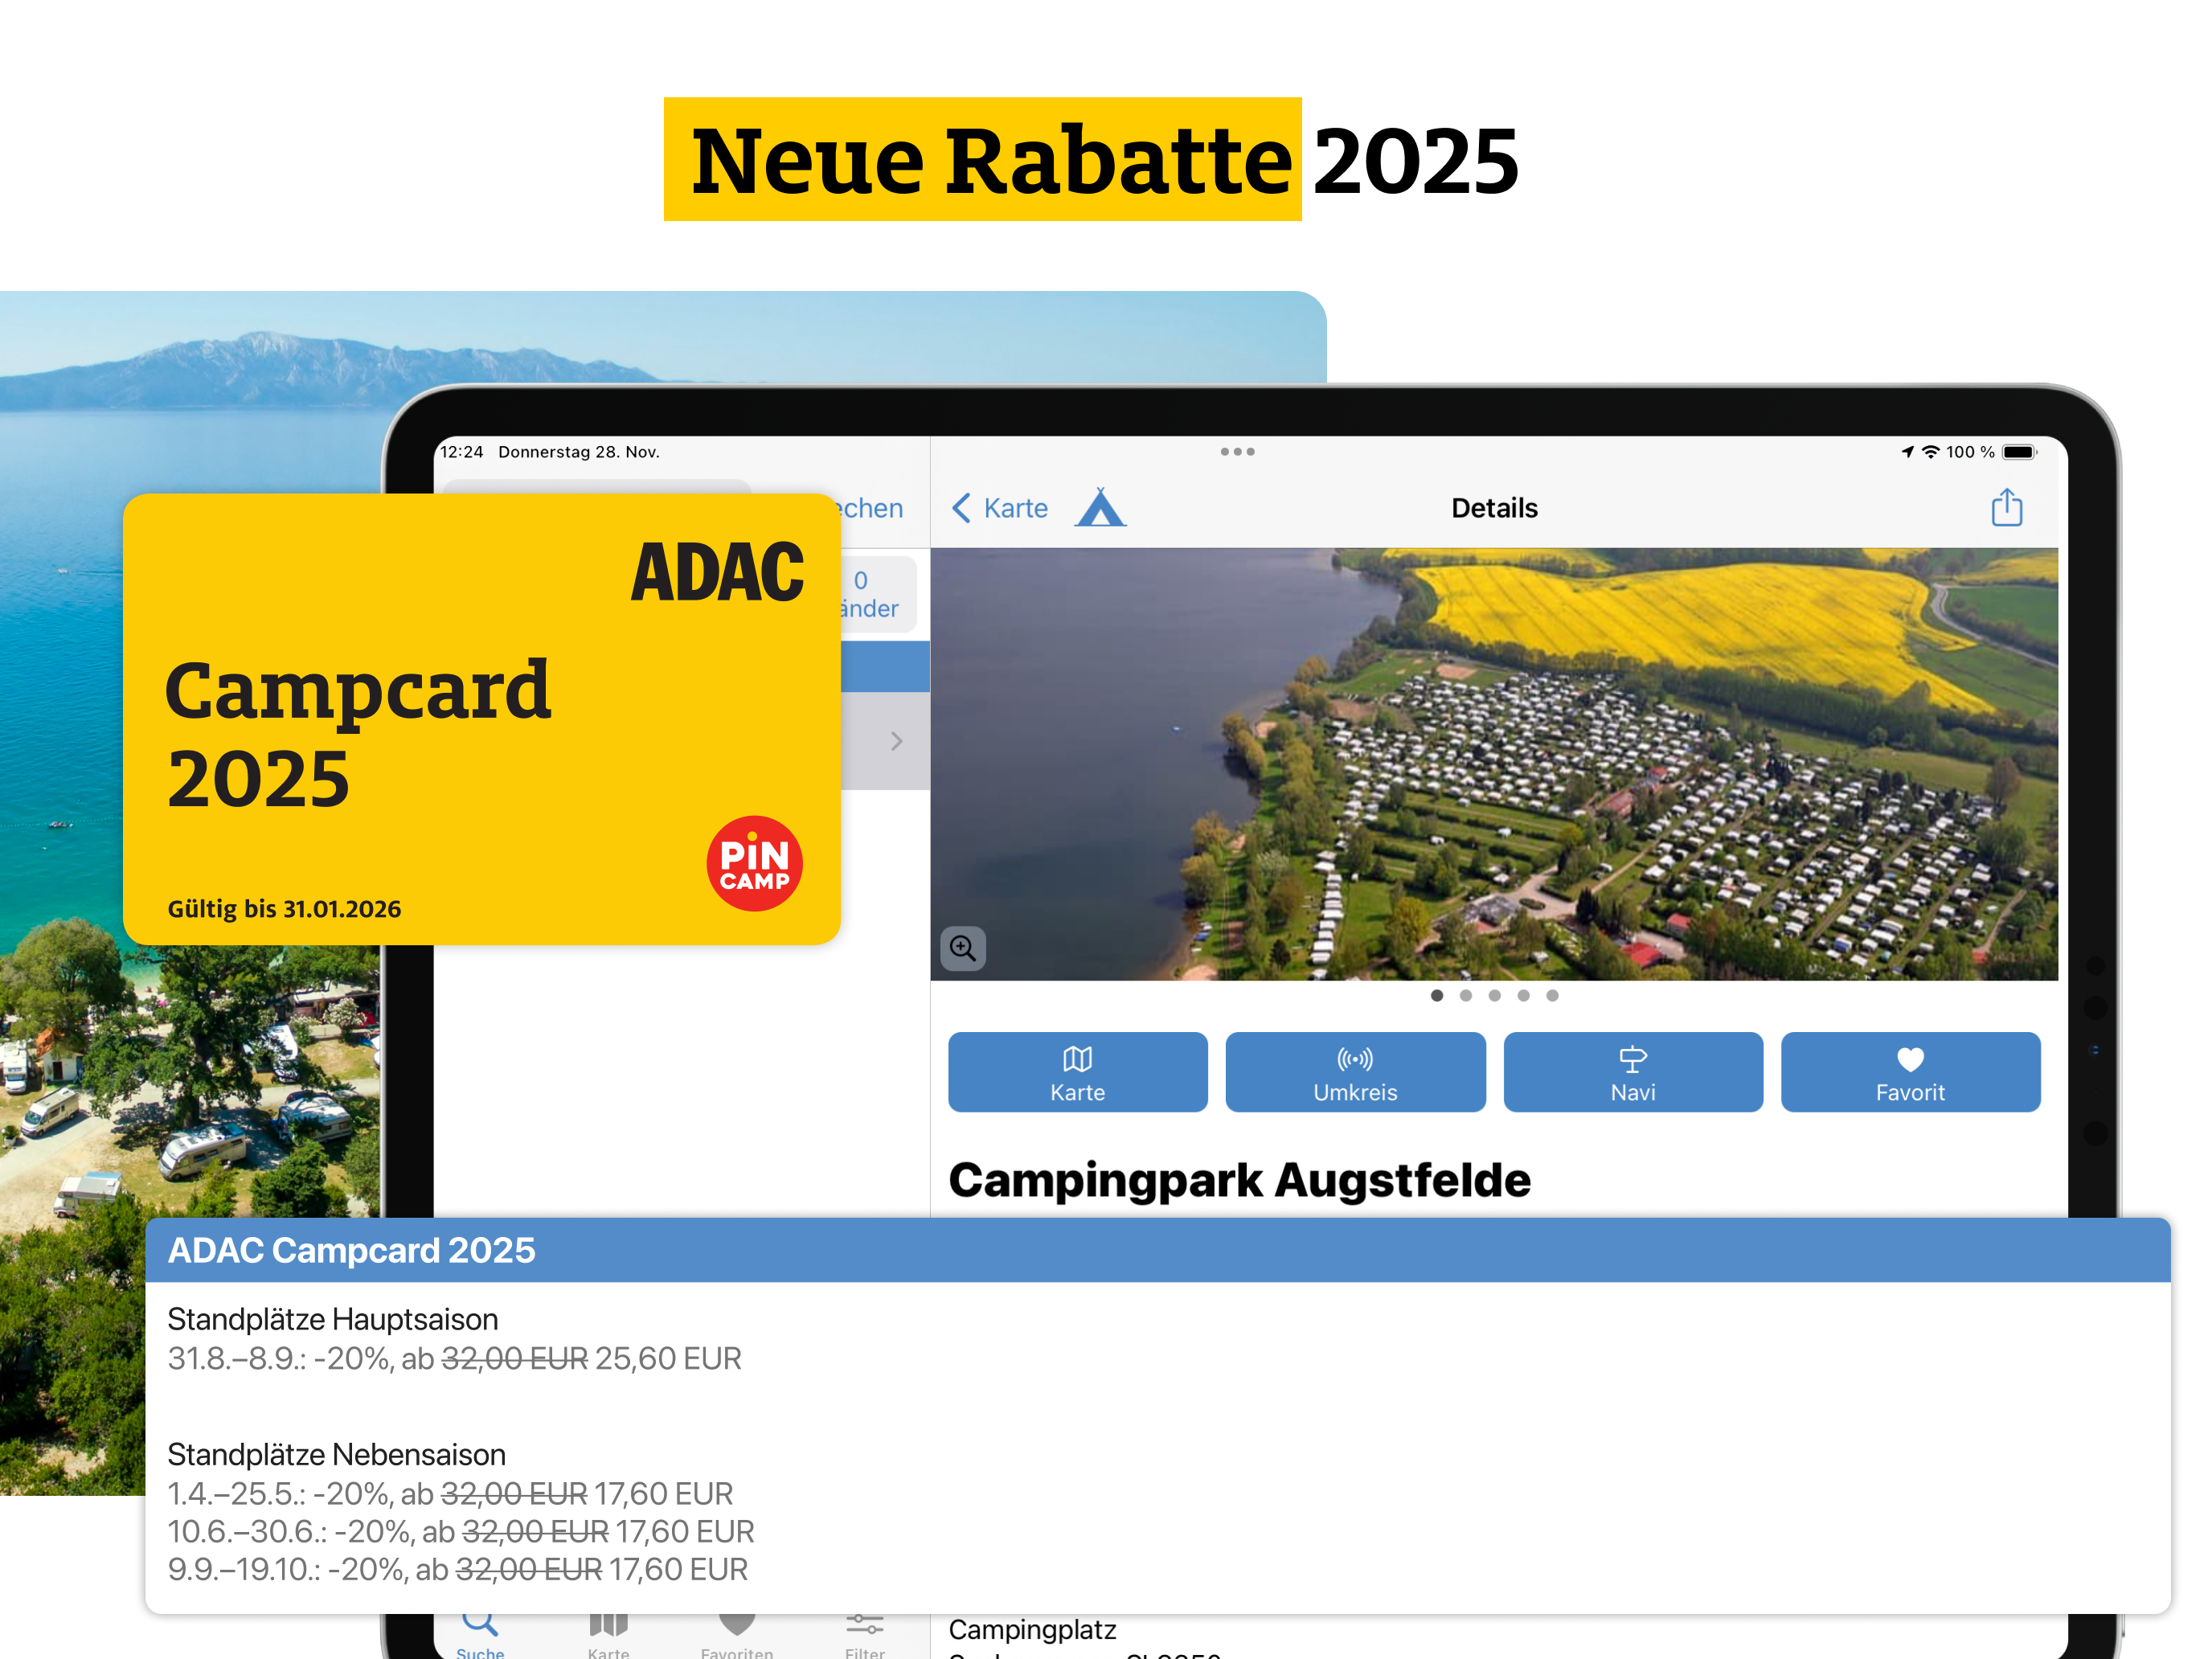Select the 31.8.–8.9. discount line
The width and height of the screenshot is (2212, 1659).
454,1358
